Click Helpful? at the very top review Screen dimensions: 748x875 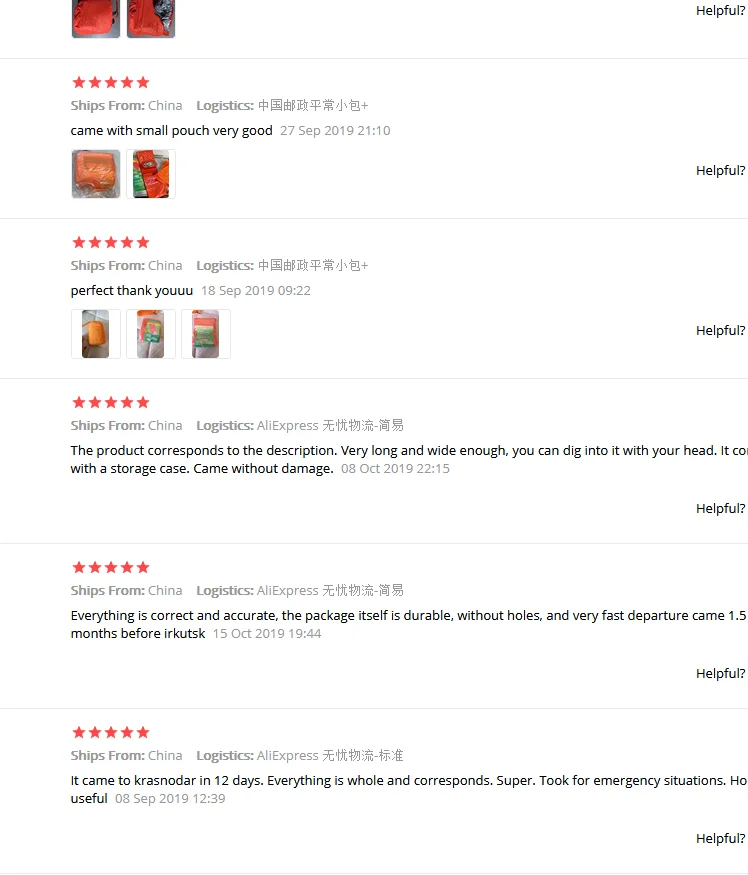coord(720,10)
